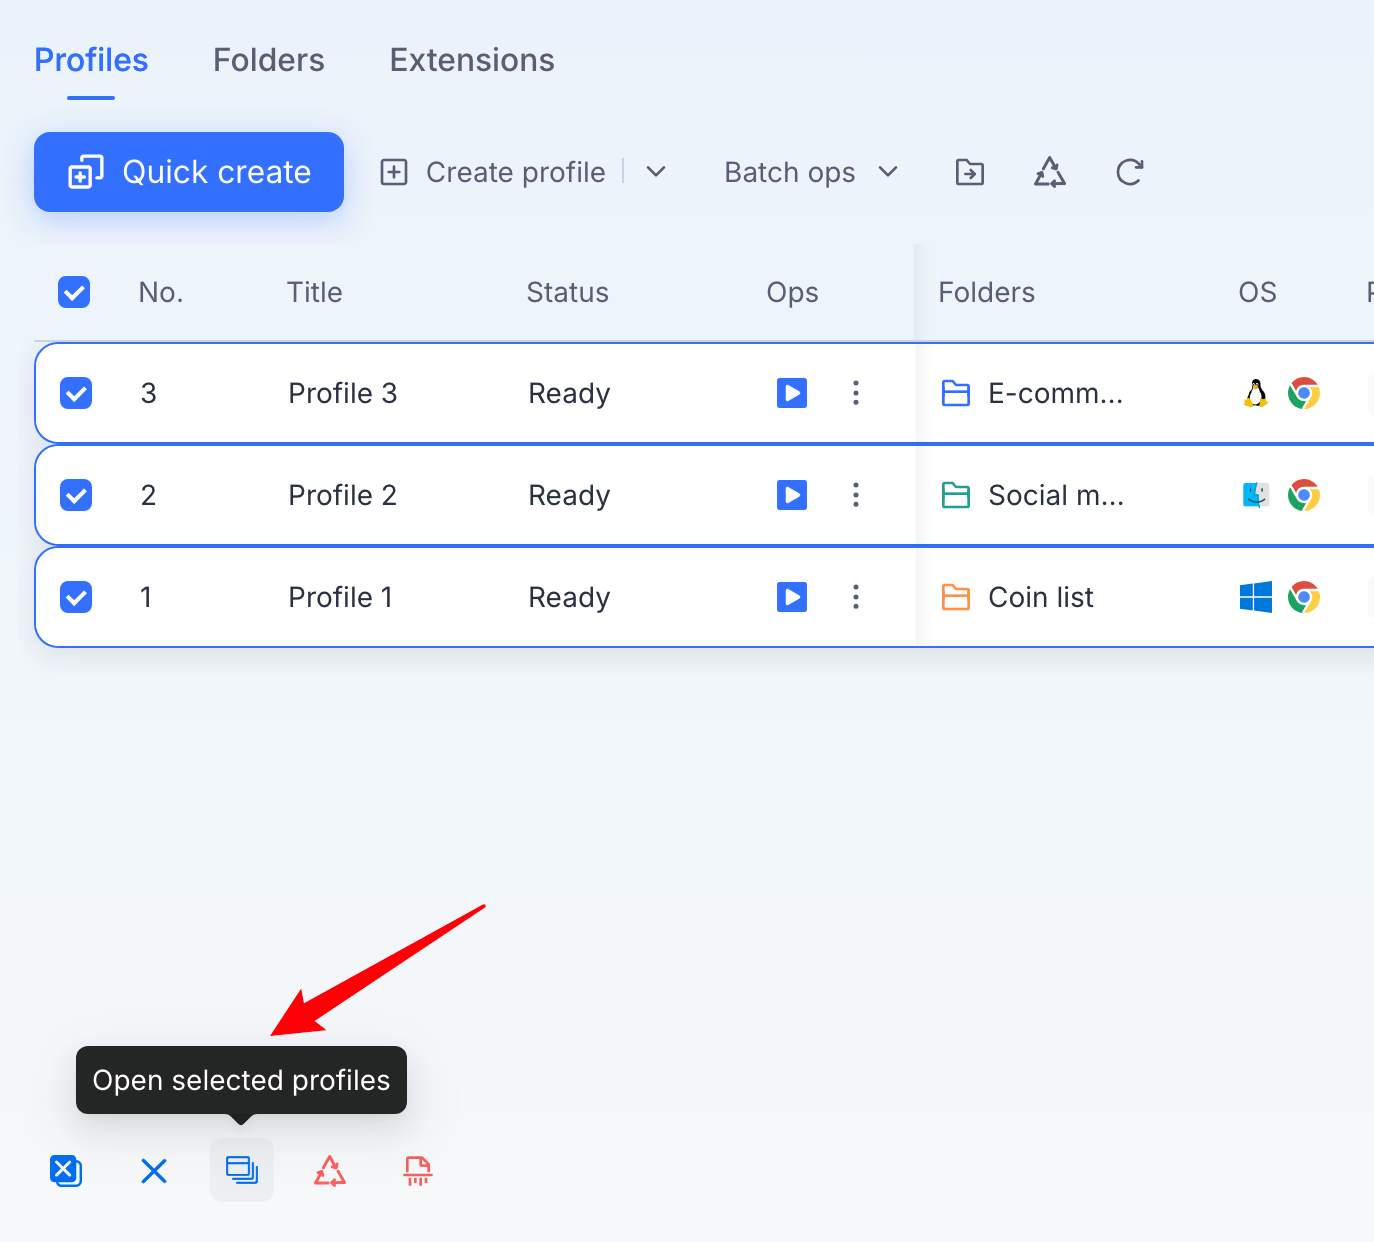Start Profile 3 with play button
Image resolution: width=1374 pixels, height=1242 pixels.
(792, 393)
